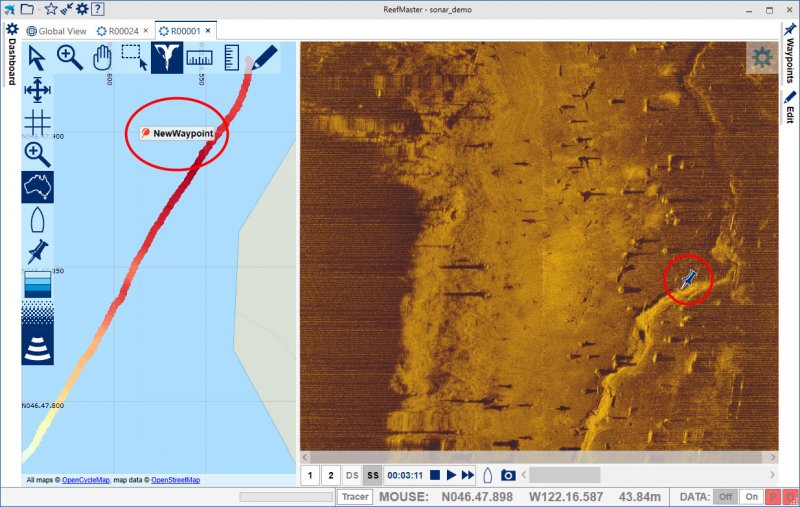Pick the rectangle selection tool
Image resolution: width=800 pixels, height=507 pixels.
pos(134,58)
